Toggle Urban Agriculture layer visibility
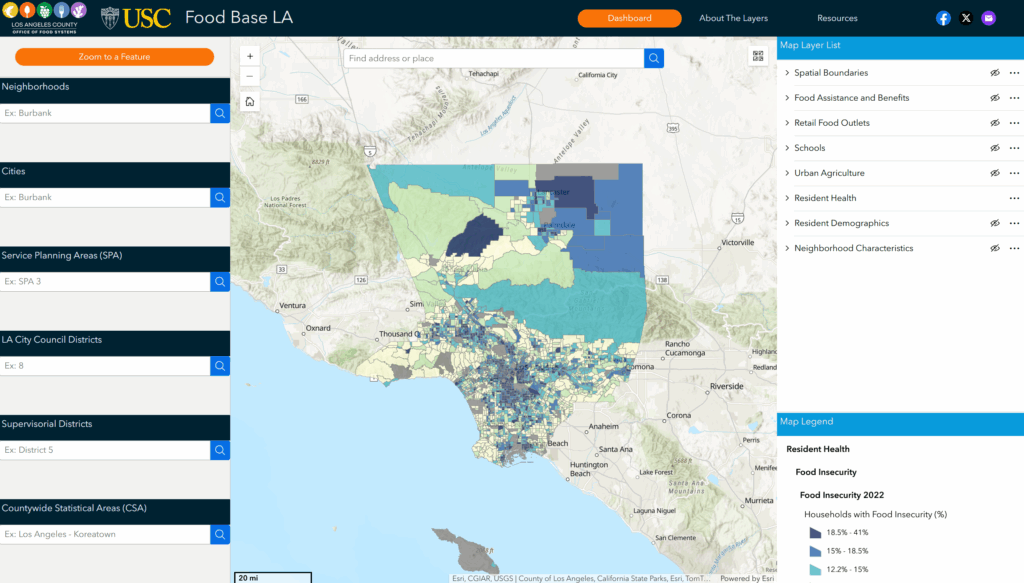 coord(994,173)
